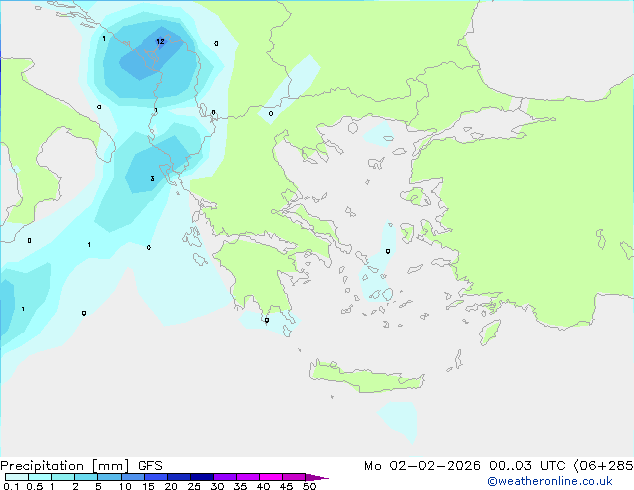Click the 0.1–0.5 mm legend swatch
The height and width of the screenshot is (490, 634).
click(17, 477)
